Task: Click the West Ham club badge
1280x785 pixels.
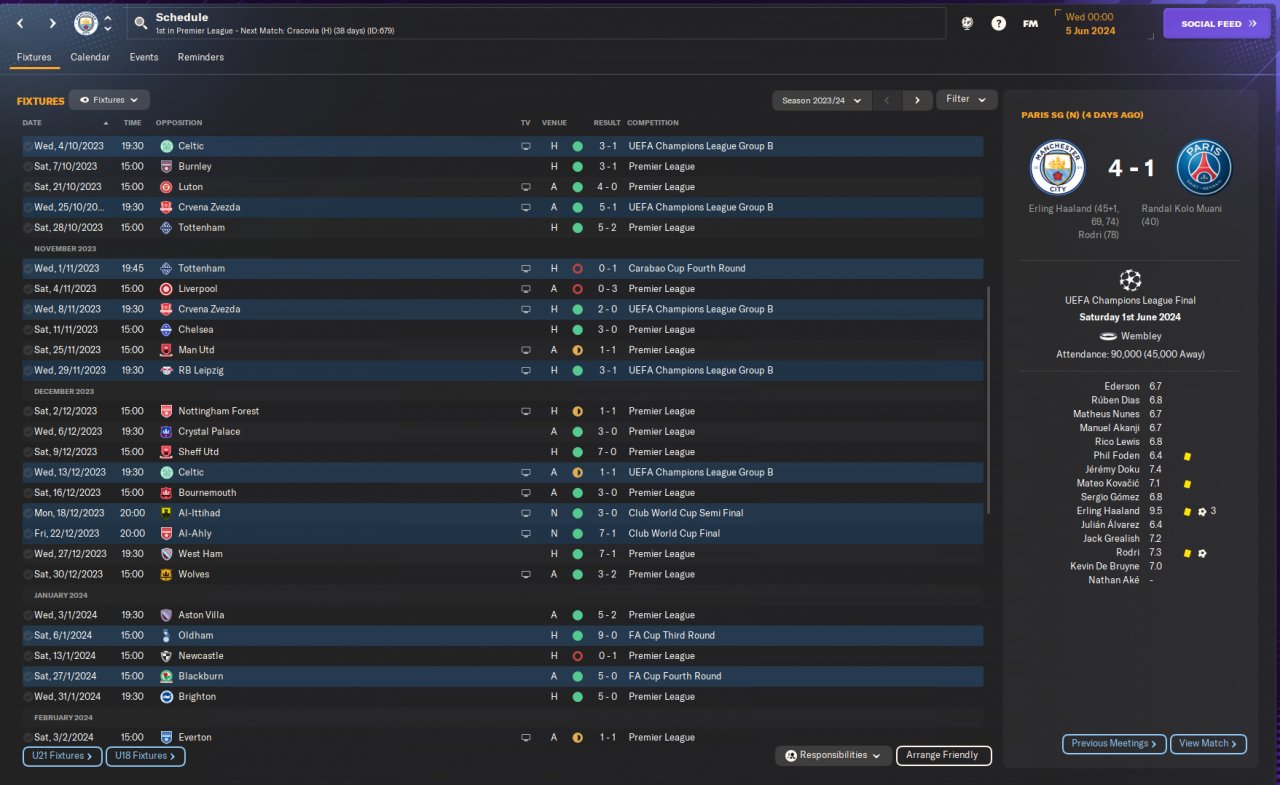Action: pyautogui.click(x=166, y=554)
